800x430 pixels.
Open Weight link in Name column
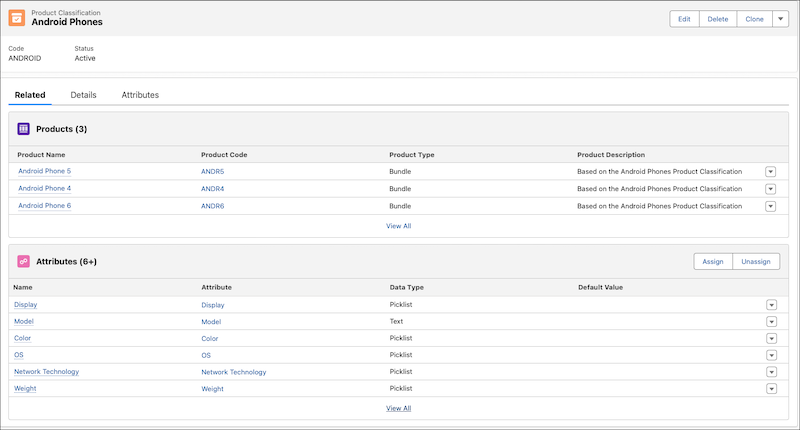[25, 389]
